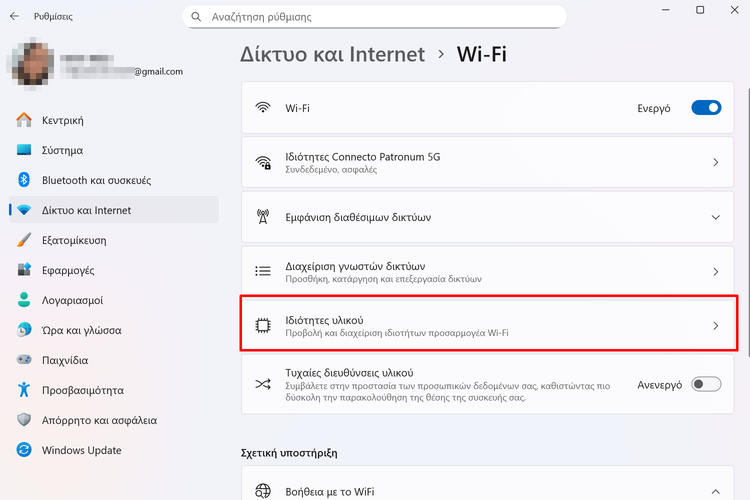Open Ιδιότητες υλικού chevron arrow
Image resolution: width=750 pixels, height=500 pixels.
(715, 325)
